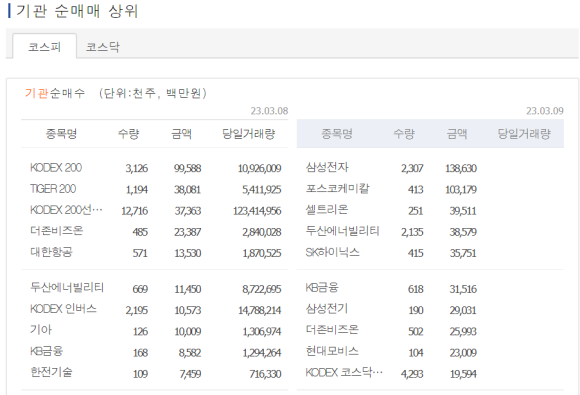This screenshot has width=580, height=395.
Task: Open the 셀트리온 stock link
Action: [327, 210]
